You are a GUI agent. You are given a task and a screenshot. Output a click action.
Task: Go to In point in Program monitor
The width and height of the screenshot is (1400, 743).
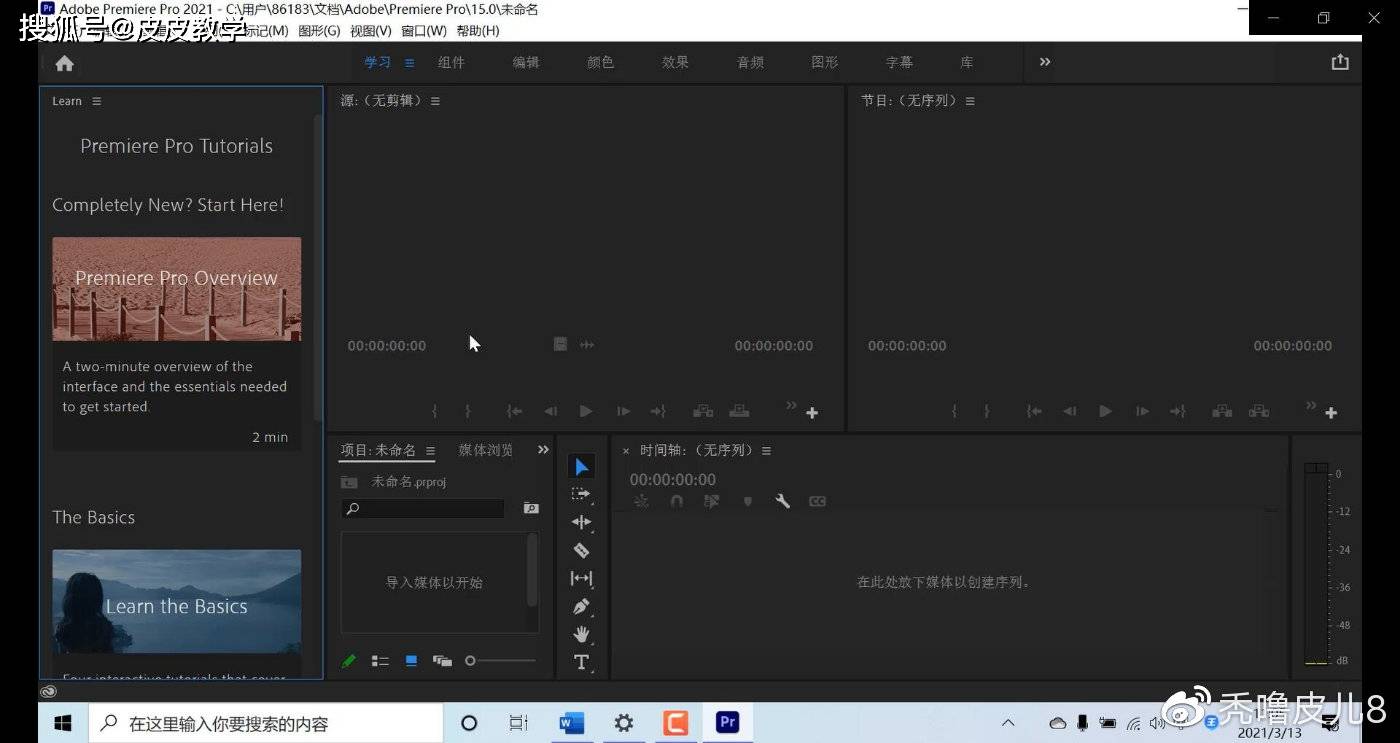pyautogui.click(x=1034, y=411)
